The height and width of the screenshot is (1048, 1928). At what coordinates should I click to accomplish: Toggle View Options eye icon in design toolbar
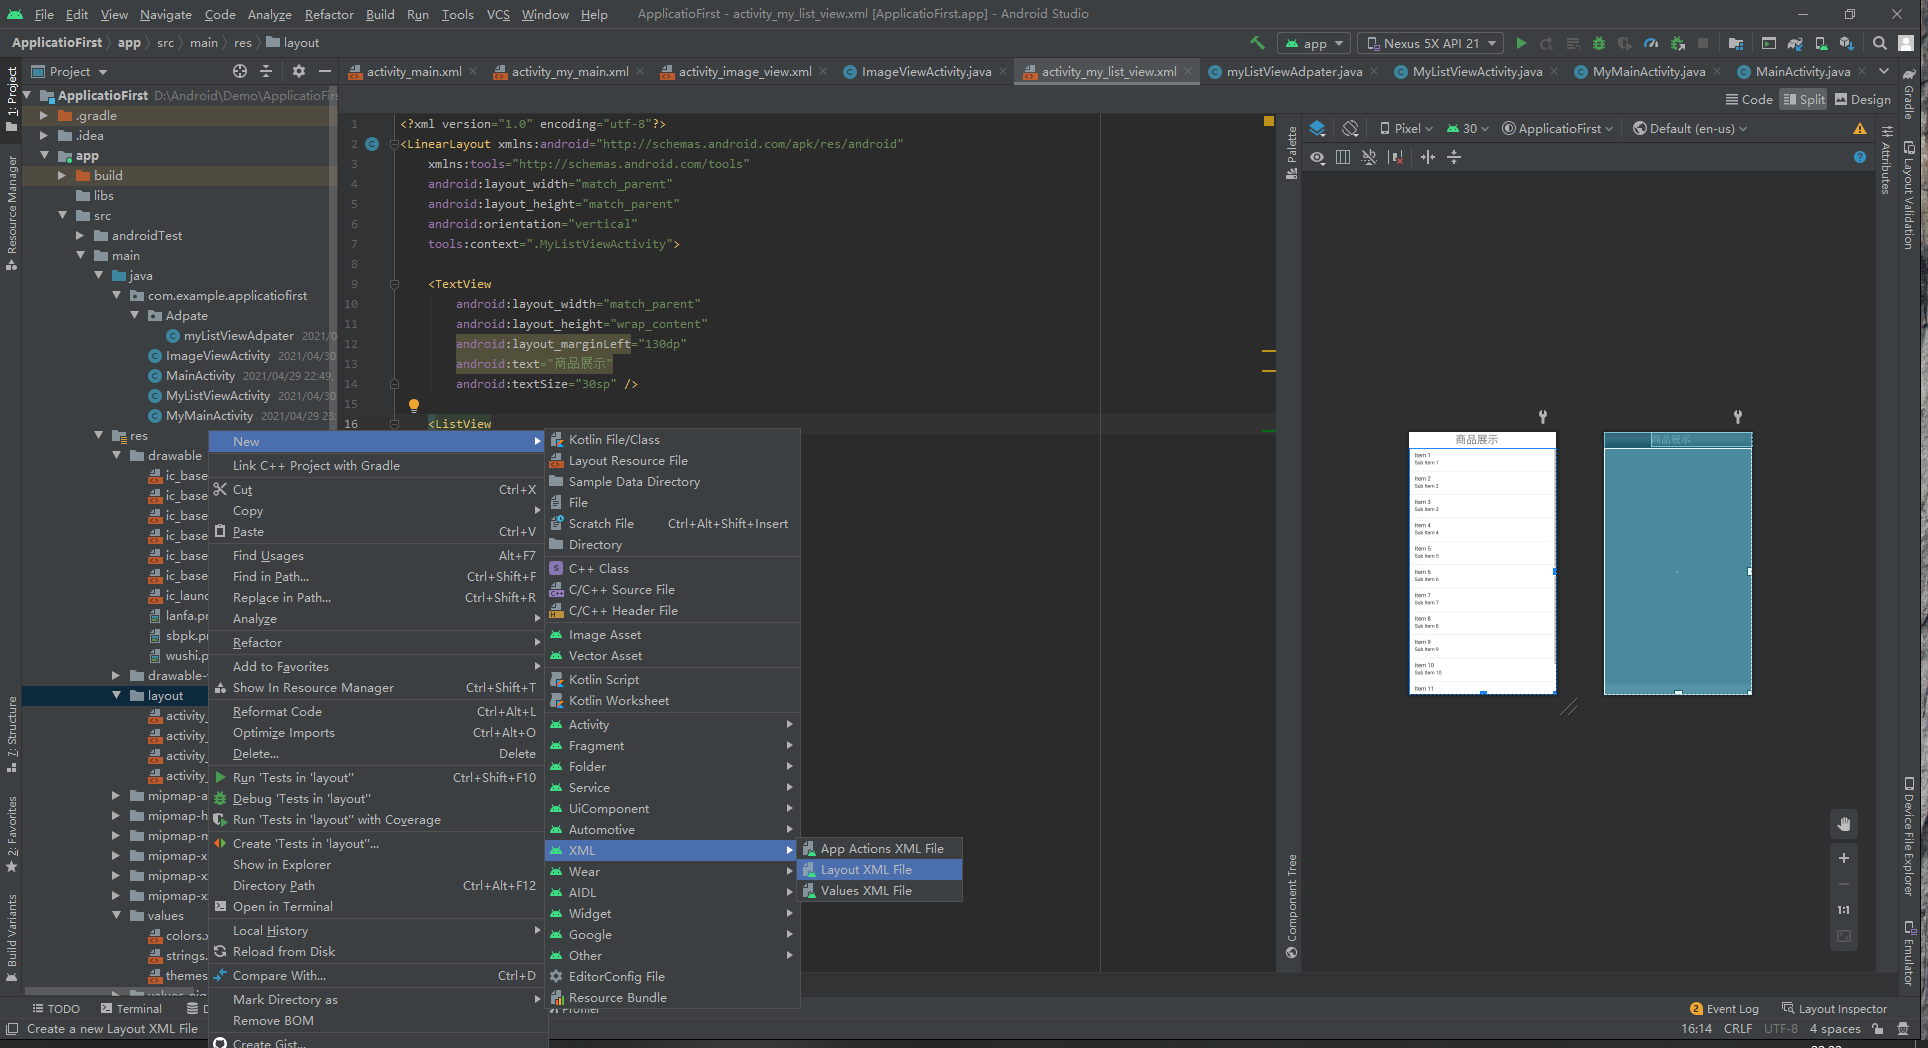(x=1317, y=157)
